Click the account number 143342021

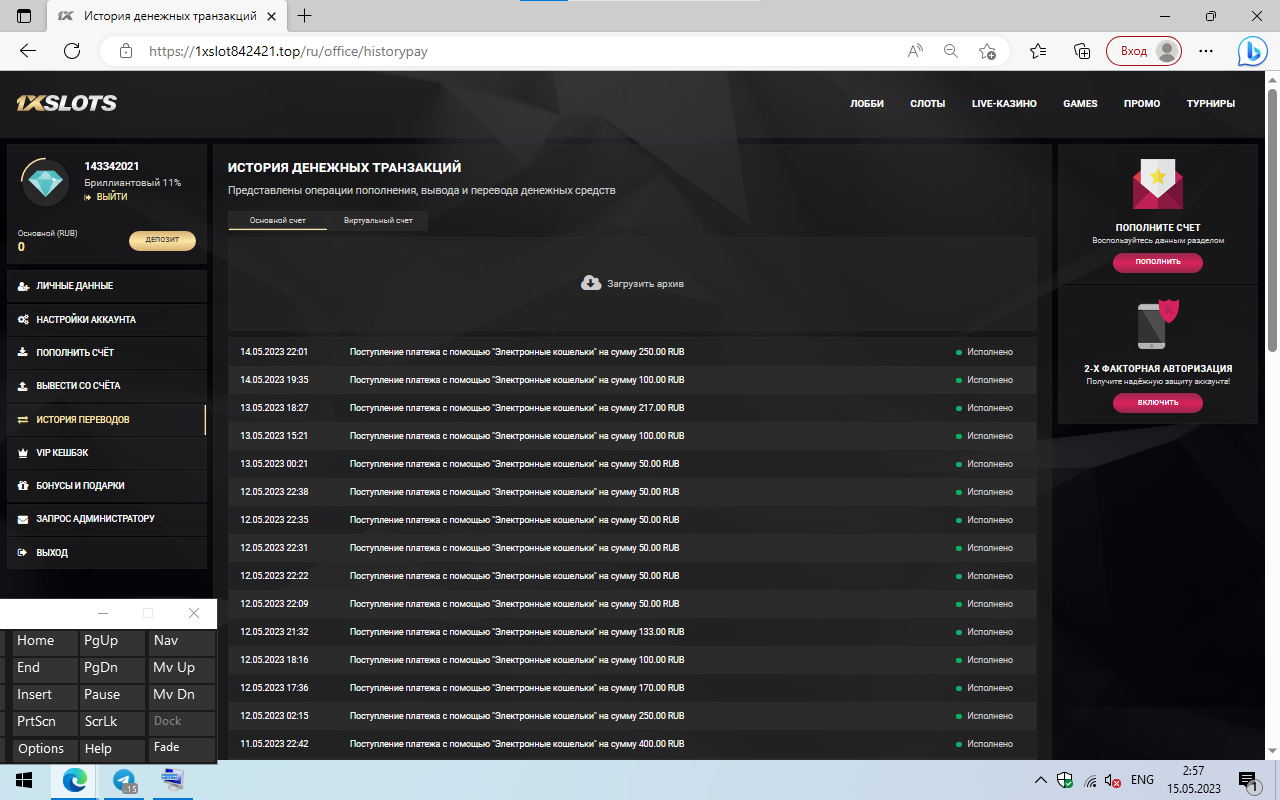coord(112,166)
